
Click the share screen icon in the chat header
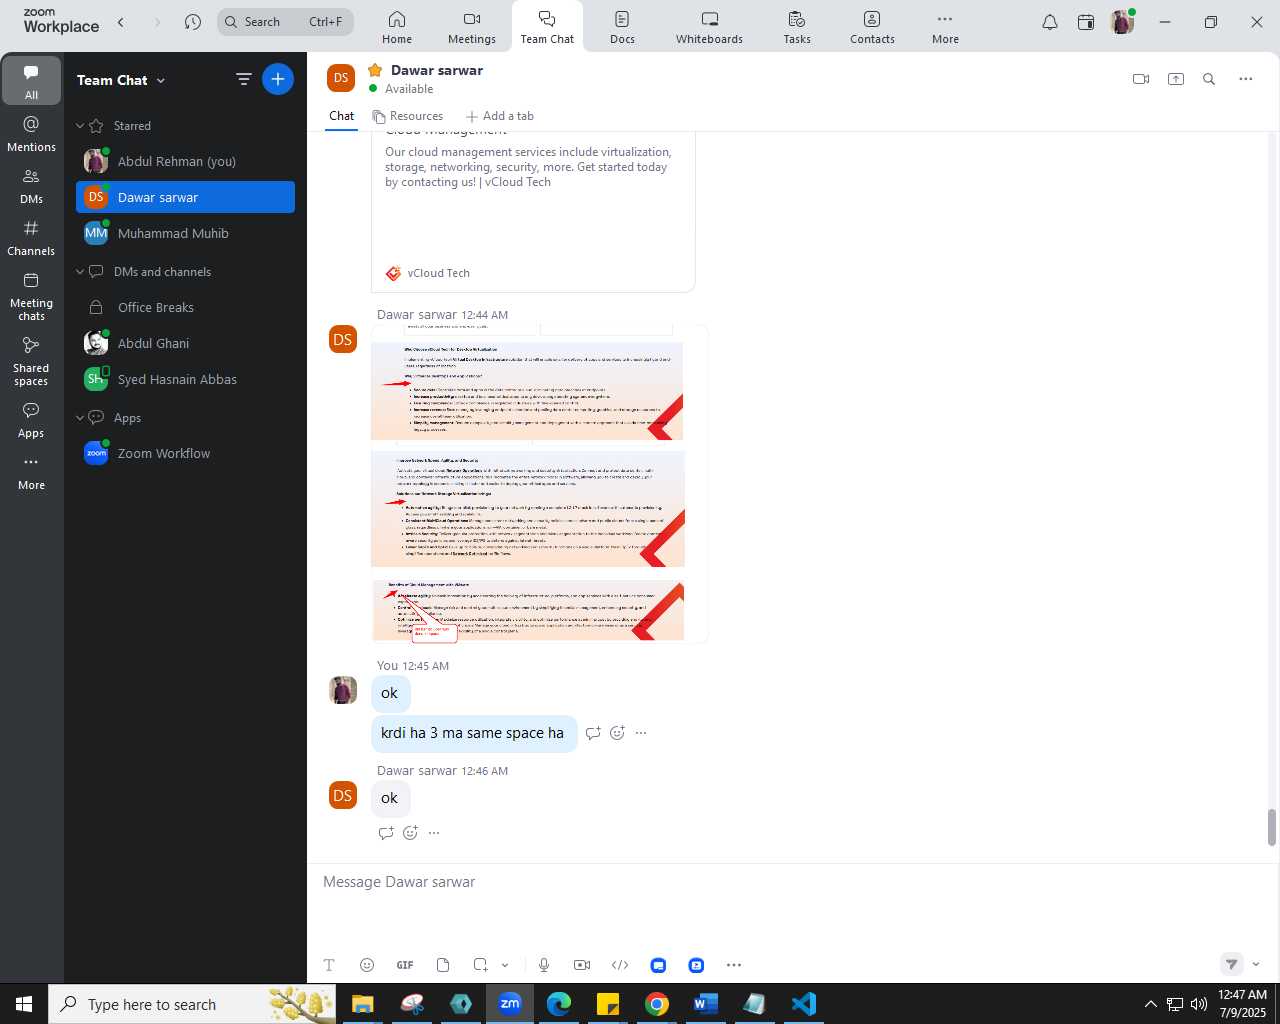tap(1176, 79)
